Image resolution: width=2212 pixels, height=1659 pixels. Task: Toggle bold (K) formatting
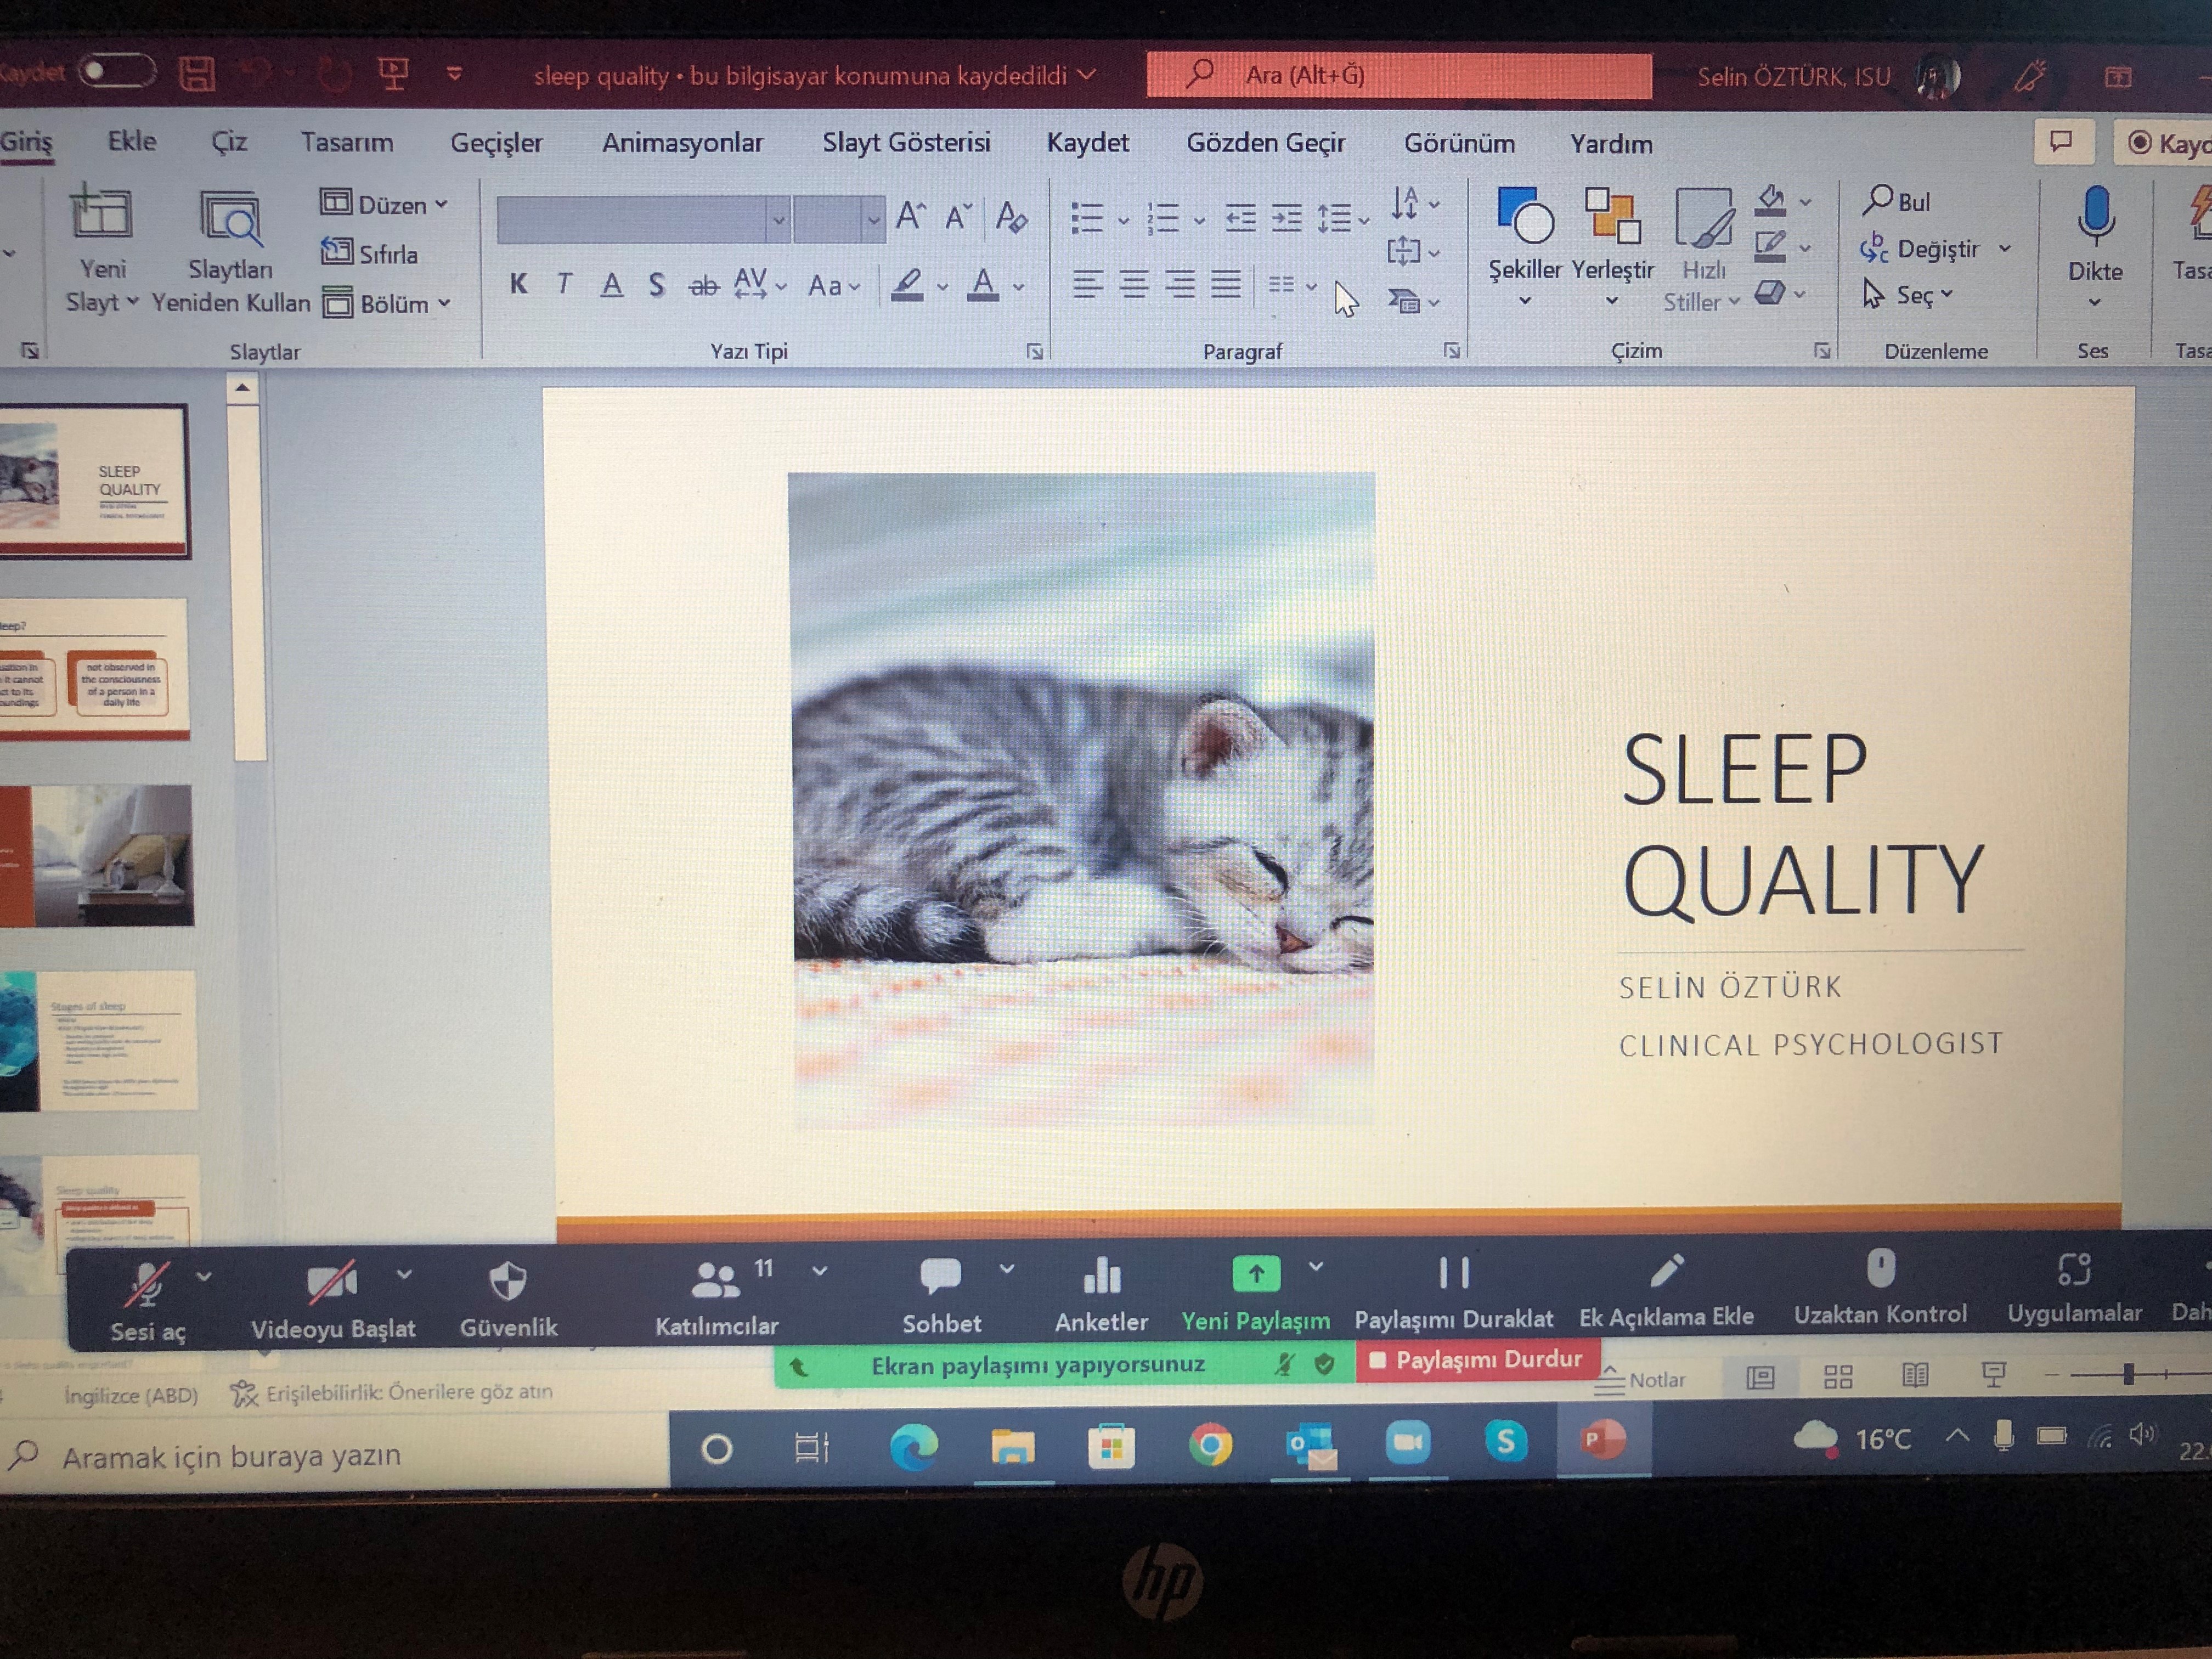click(518, 285)
